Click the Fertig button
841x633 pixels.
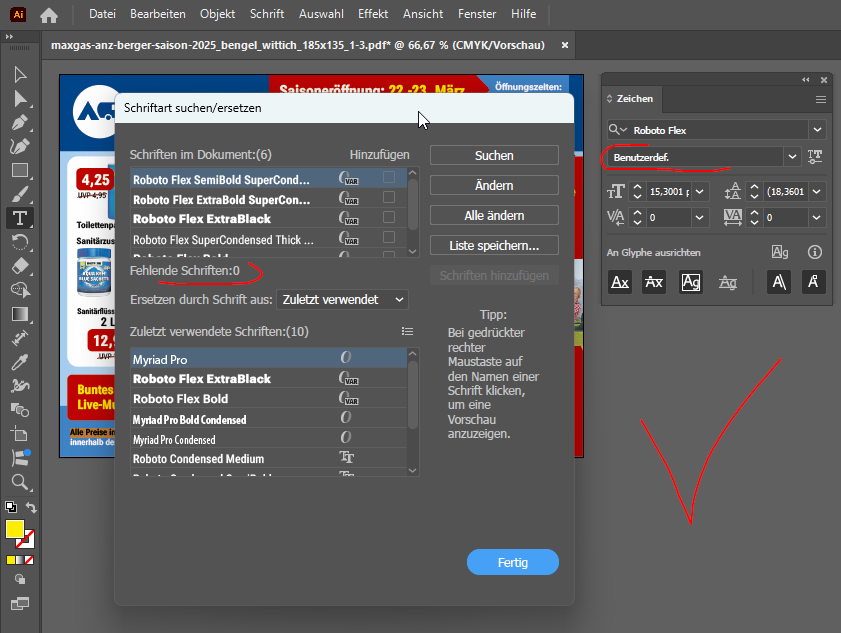(512, 562)
